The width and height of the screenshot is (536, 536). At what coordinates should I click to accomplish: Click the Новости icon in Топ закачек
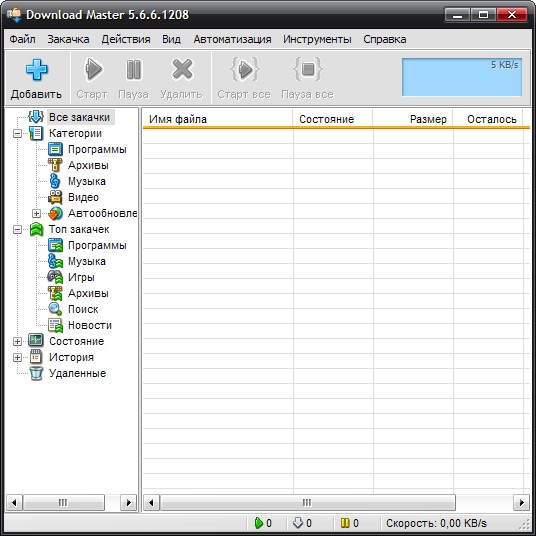click(x=55, y=325)
